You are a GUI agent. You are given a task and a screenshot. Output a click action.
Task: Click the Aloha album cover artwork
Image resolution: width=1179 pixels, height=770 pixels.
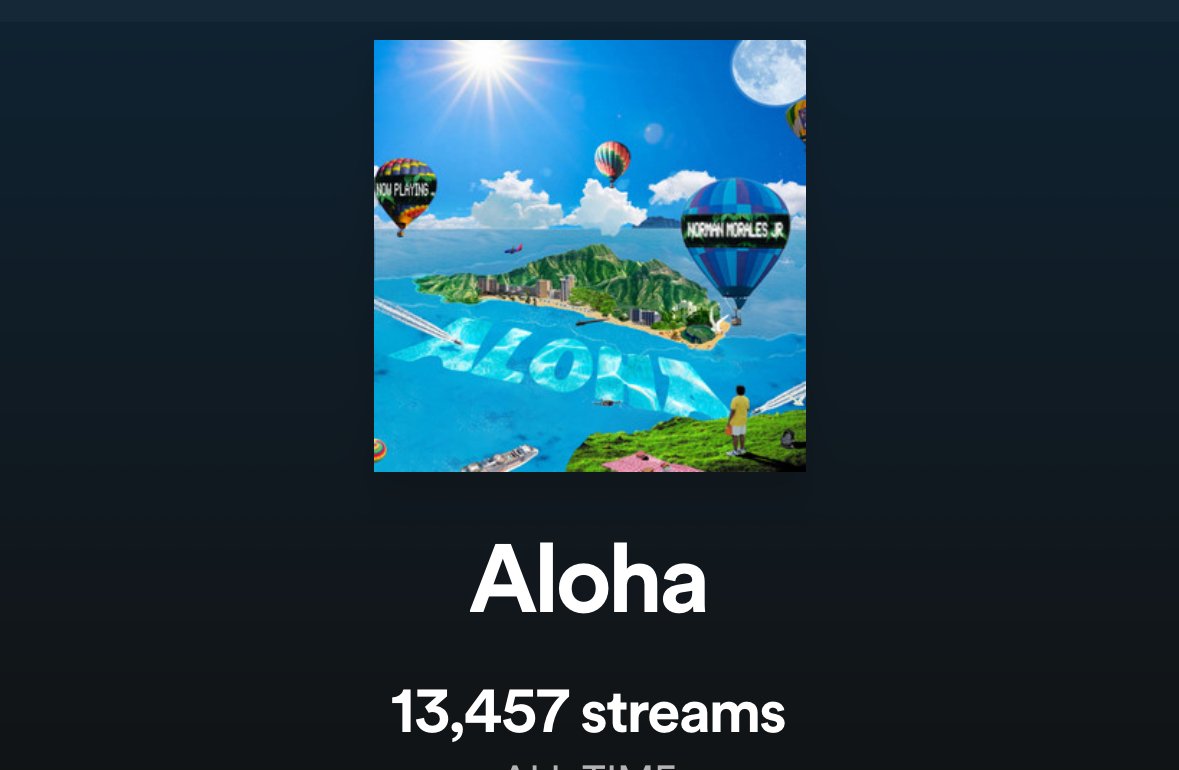(590, 256)
